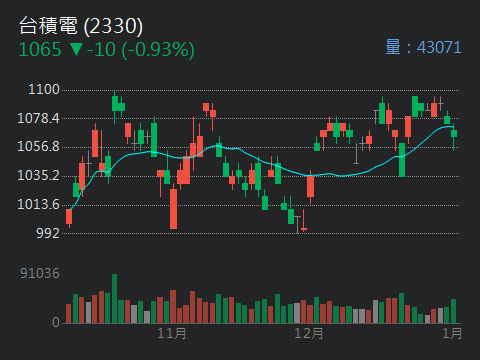Viewport: 480px width, 360px height.
Task: Click the tallest green volume bar
Action: point(114,299)
